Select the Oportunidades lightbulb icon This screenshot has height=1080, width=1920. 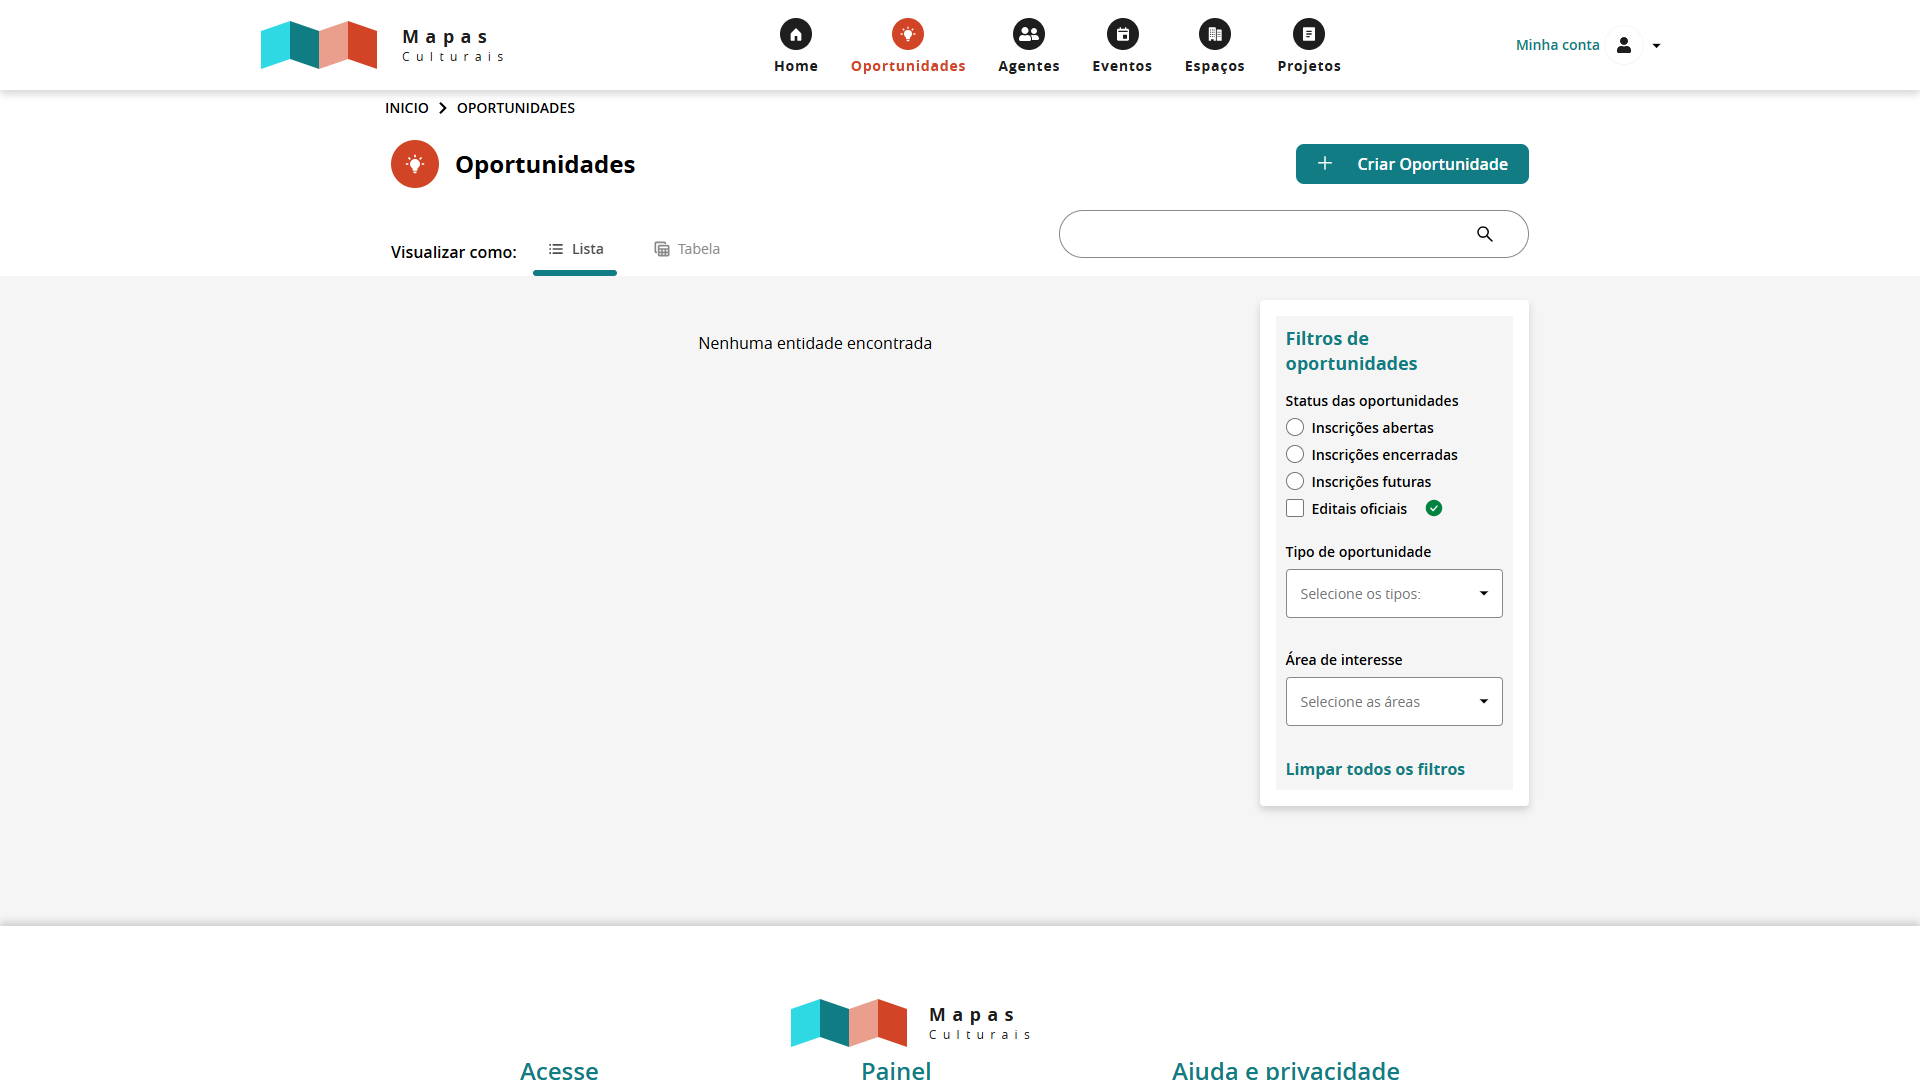(x=908, y=33)
